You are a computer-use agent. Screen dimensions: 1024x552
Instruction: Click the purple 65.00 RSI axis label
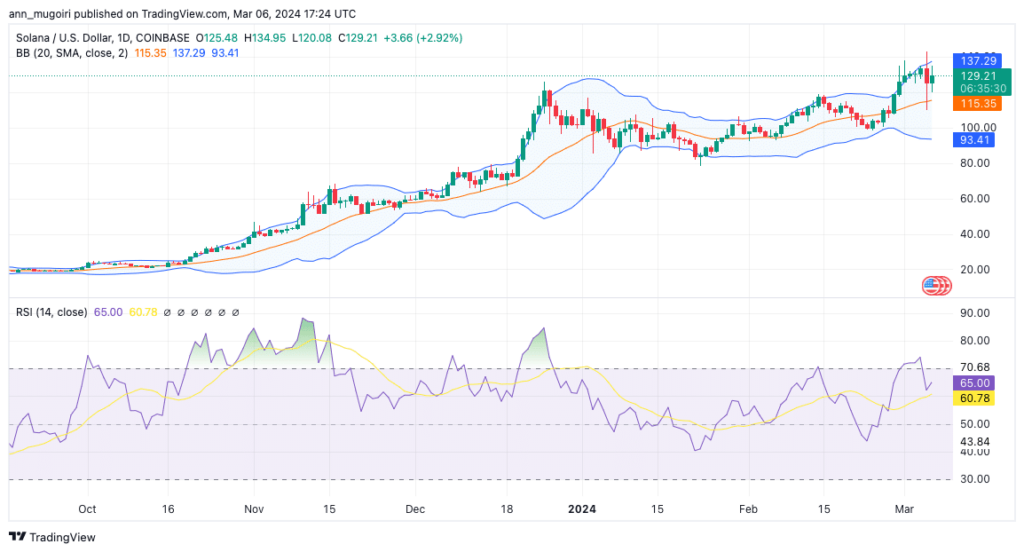pyautogui.click(x=976, y=383)
